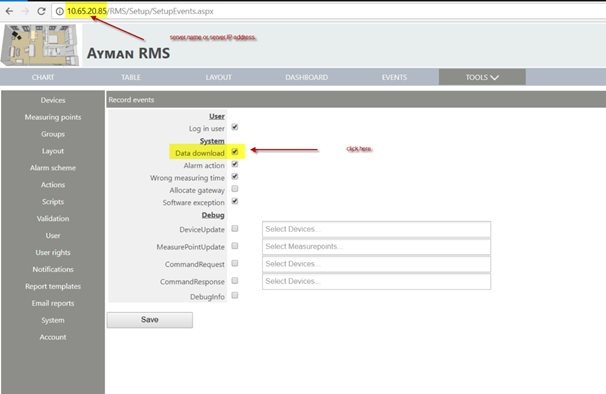Toggle the Alarm action checkbox
Screen dimensions: 606x394
[x=235, y=164]
